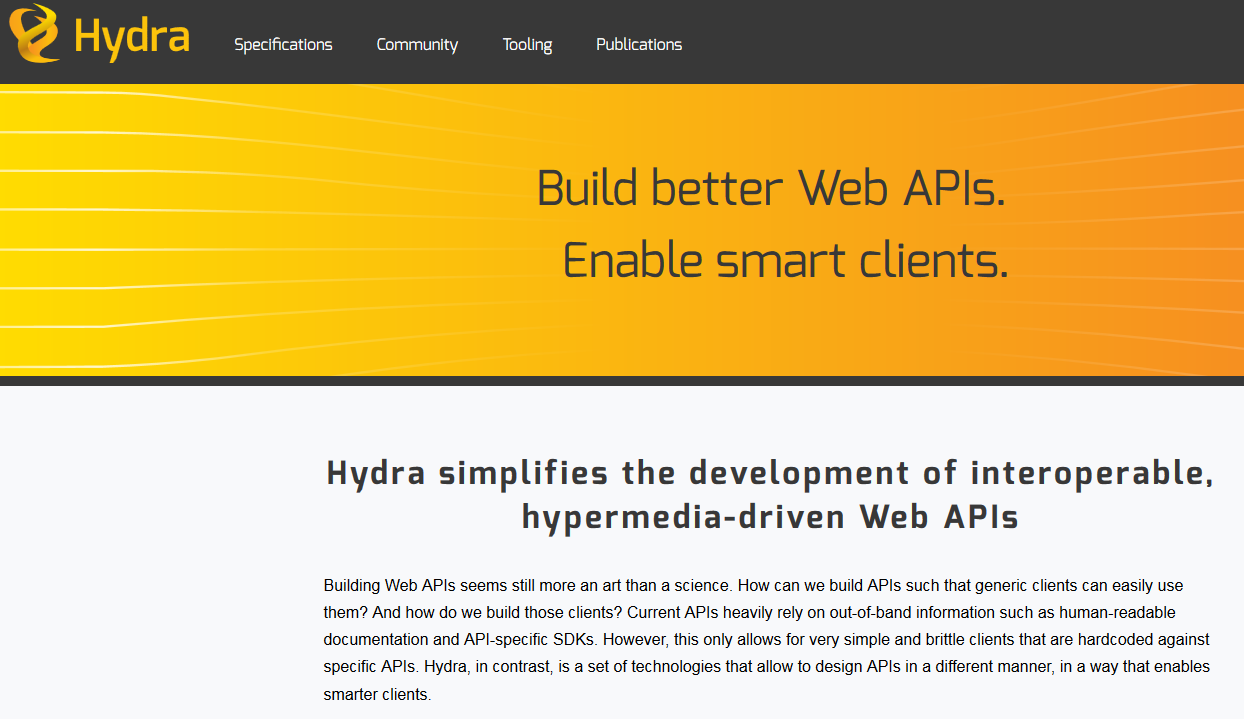Click the "Enable smart clients." tagline
1244x719 pixels.
pos(785,260)
